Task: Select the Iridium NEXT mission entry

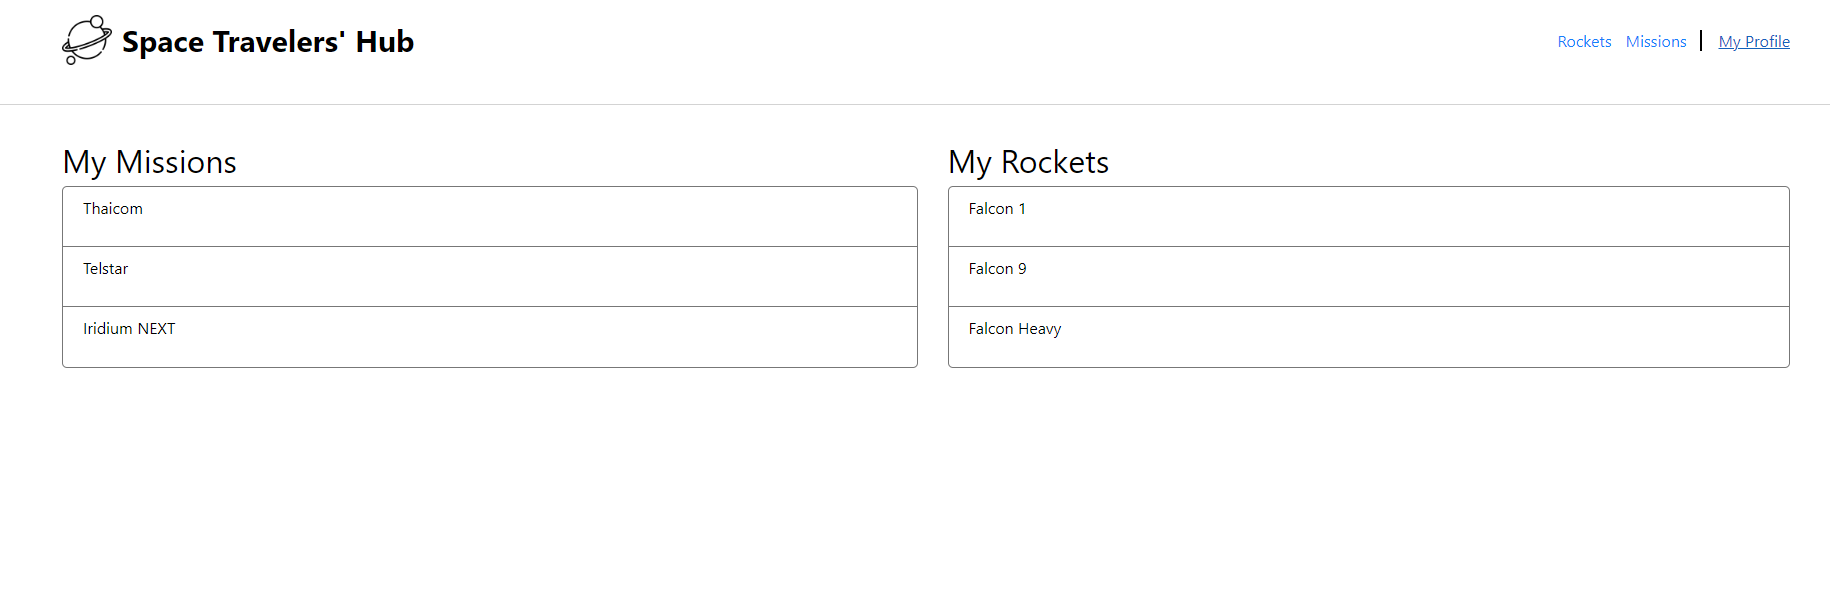Action: click(129, 328)
